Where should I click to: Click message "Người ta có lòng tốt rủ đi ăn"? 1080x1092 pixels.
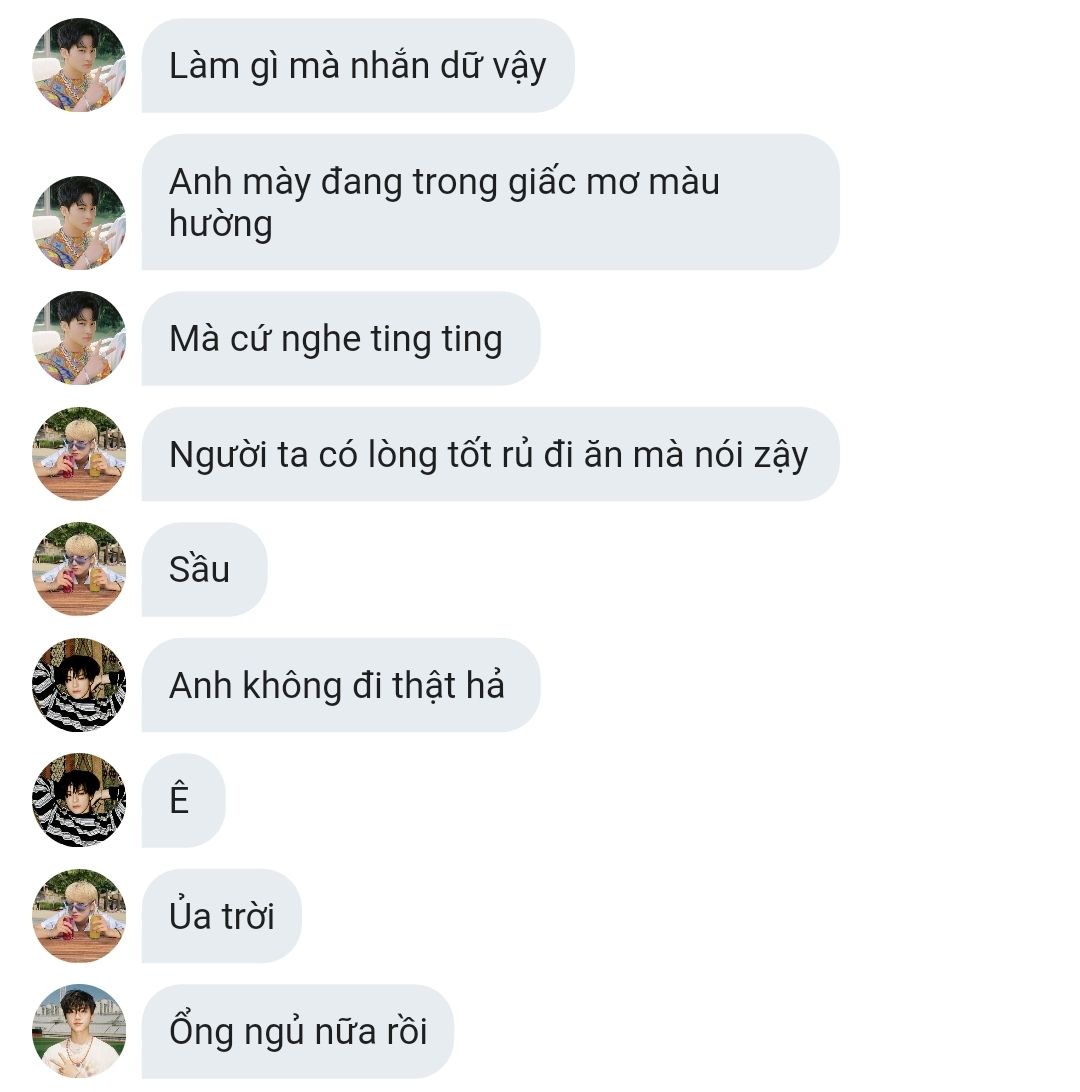490,454
